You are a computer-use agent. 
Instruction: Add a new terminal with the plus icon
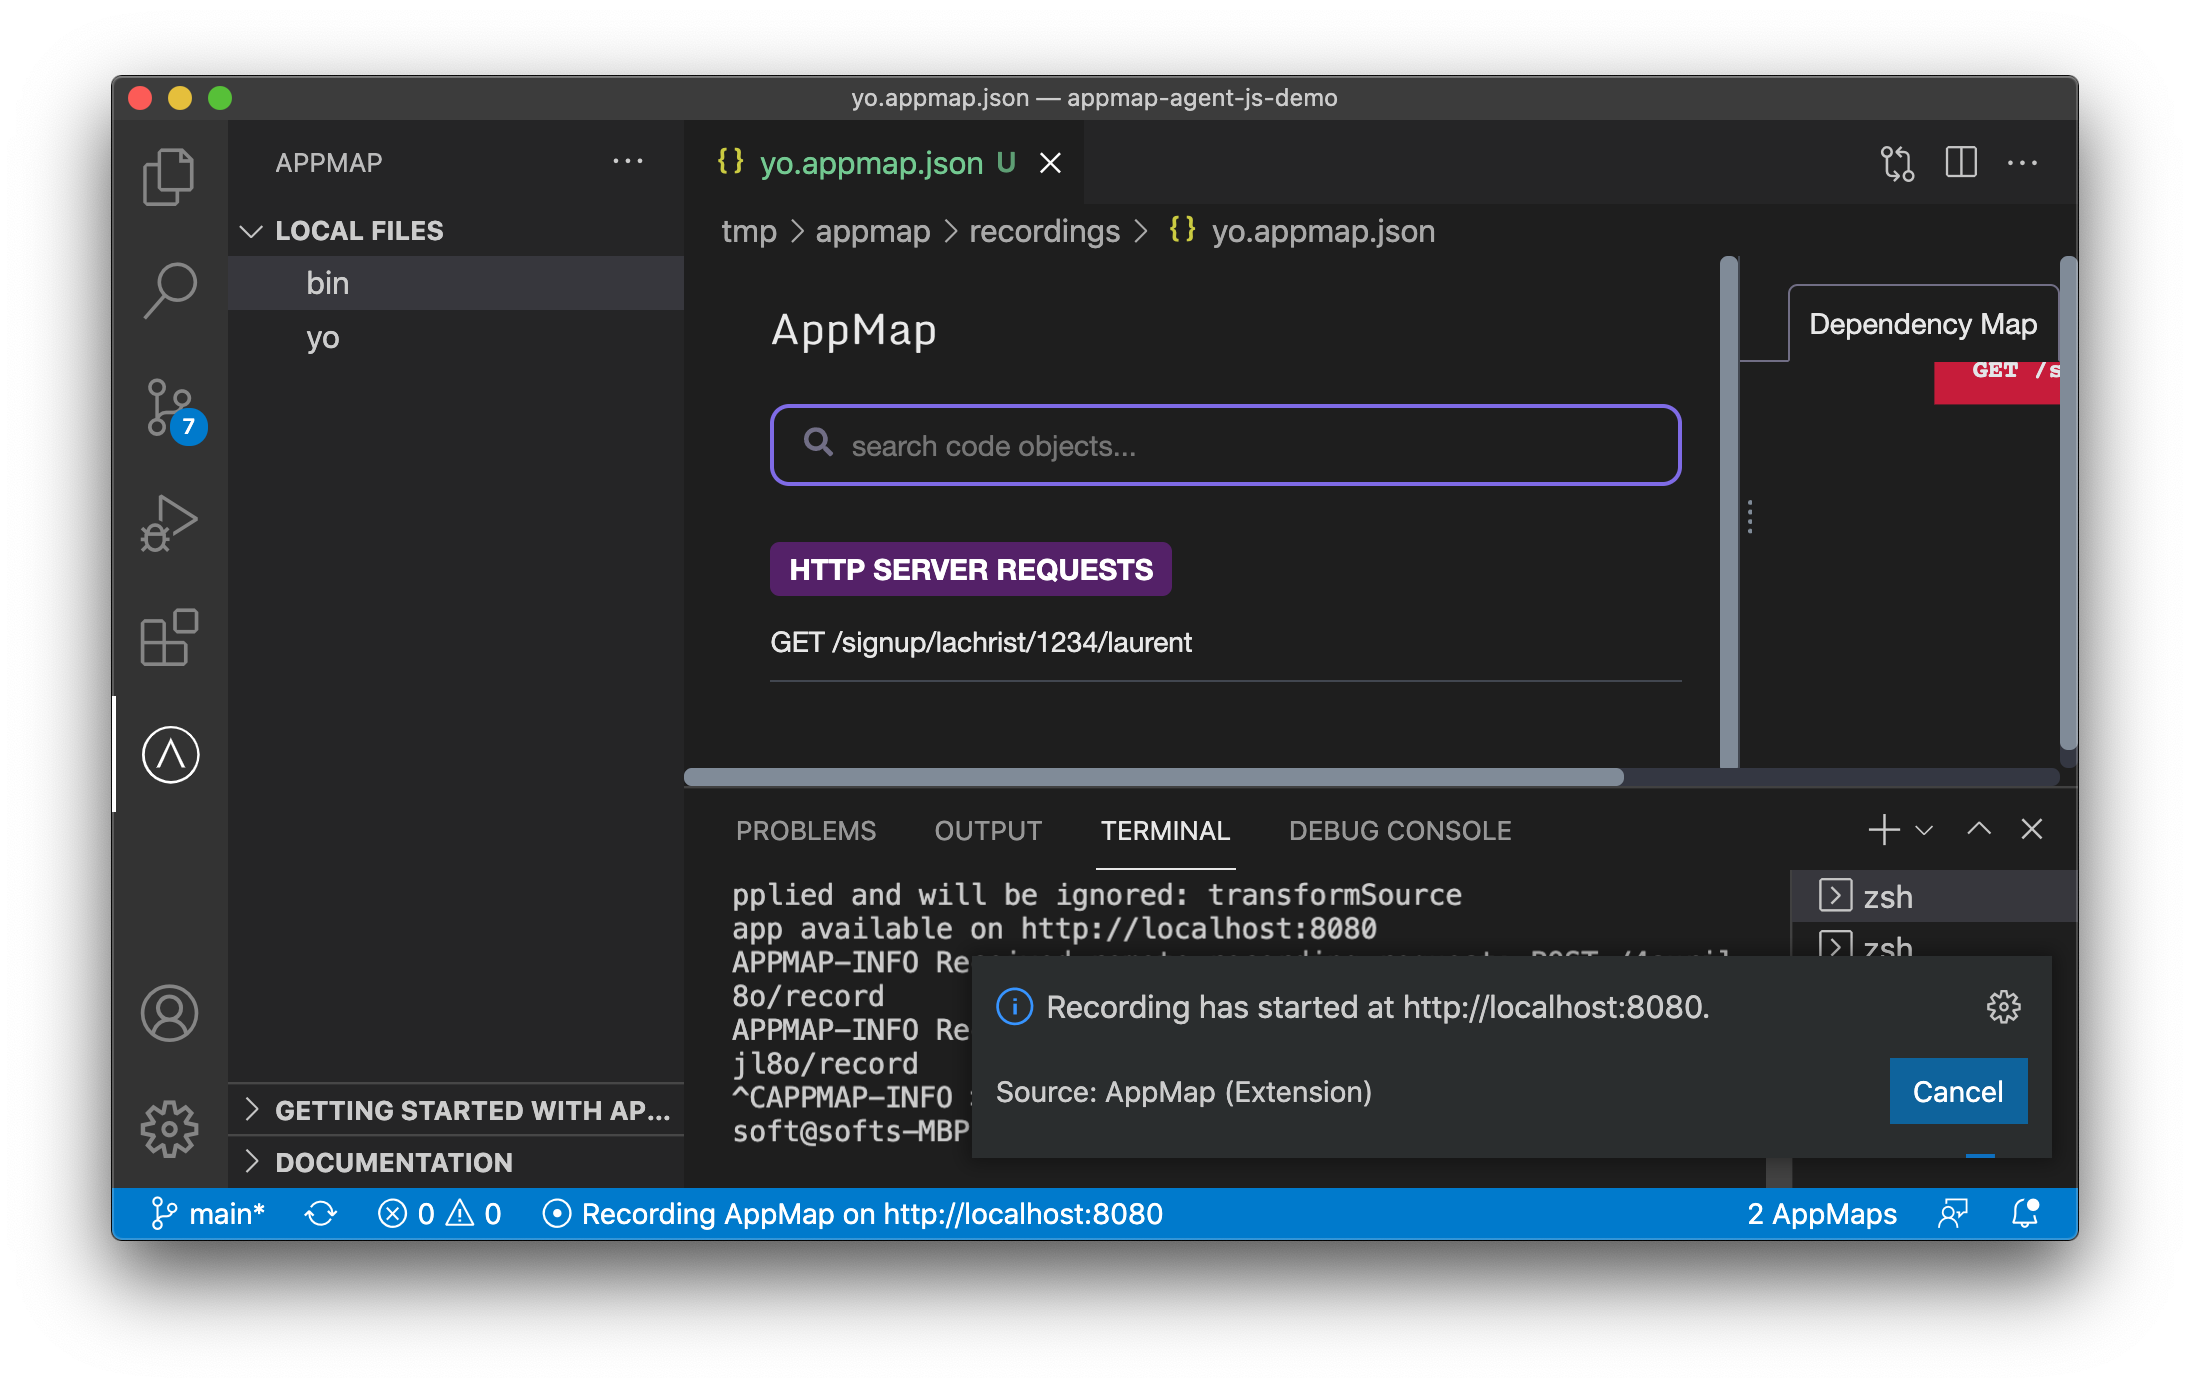(x=1883, y=829)
